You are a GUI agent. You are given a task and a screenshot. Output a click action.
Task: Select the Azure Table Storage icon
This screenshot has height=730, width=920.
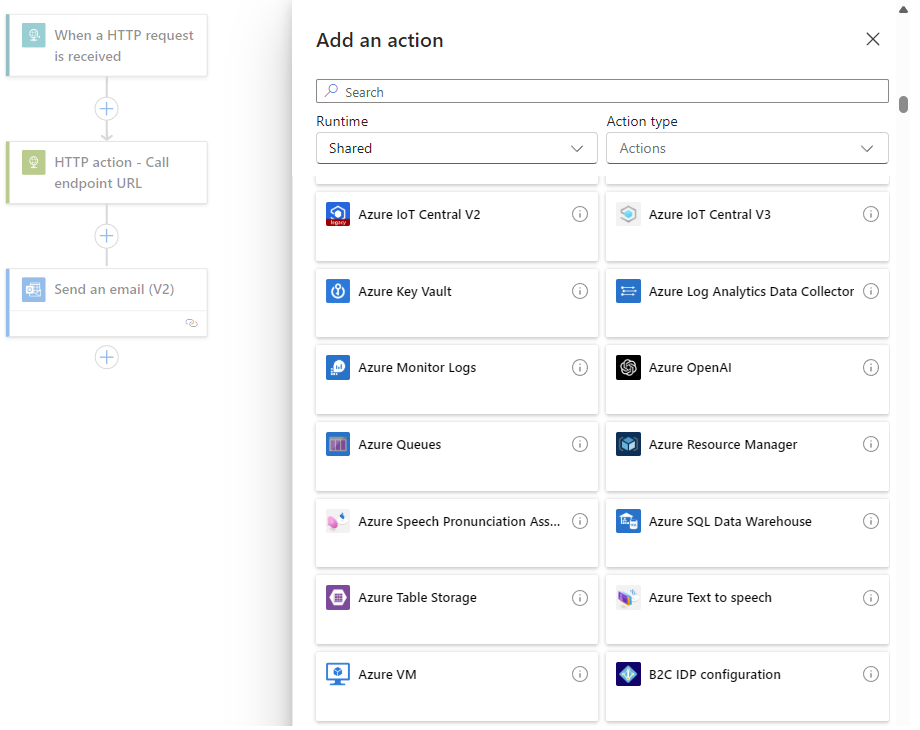(x=338, y=597)
